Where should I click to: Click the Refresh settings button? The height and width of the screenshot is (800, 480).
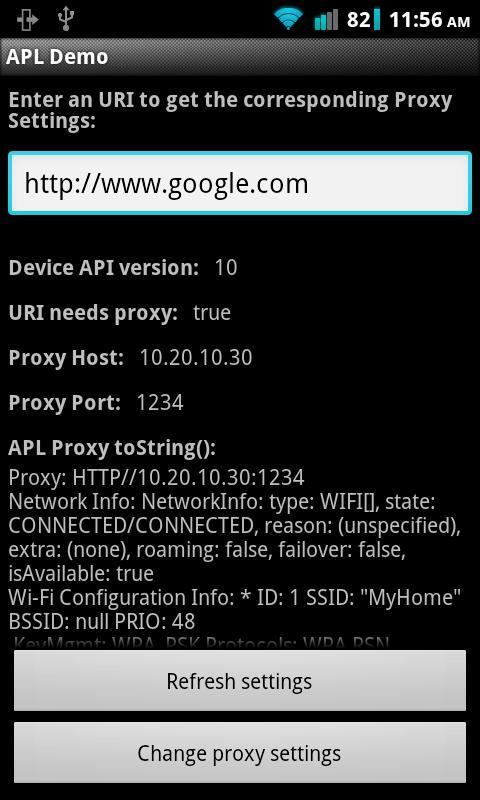[x=240, y=681]
